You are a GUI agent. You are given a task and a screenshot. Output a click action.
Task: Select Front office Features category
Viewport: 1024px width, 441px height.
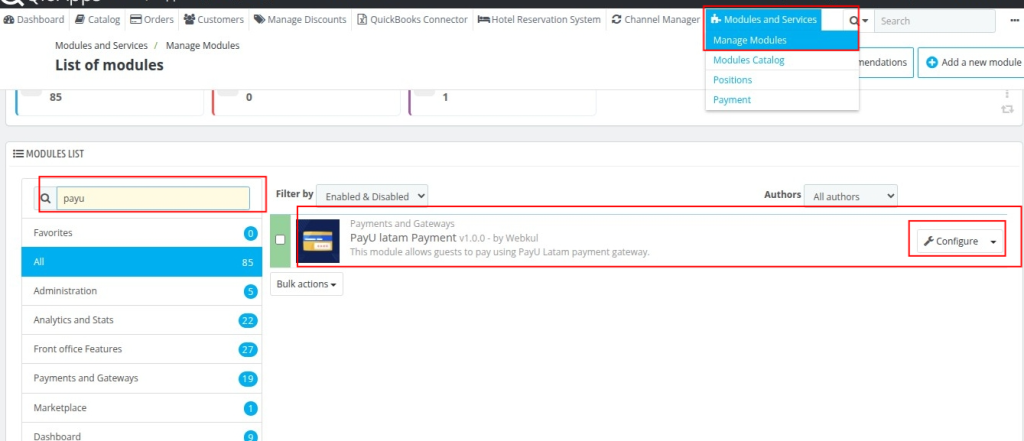(x=142, y=349)
